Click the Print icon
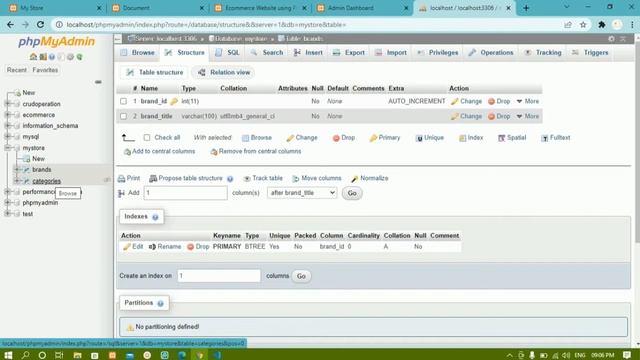 (121, 178)
